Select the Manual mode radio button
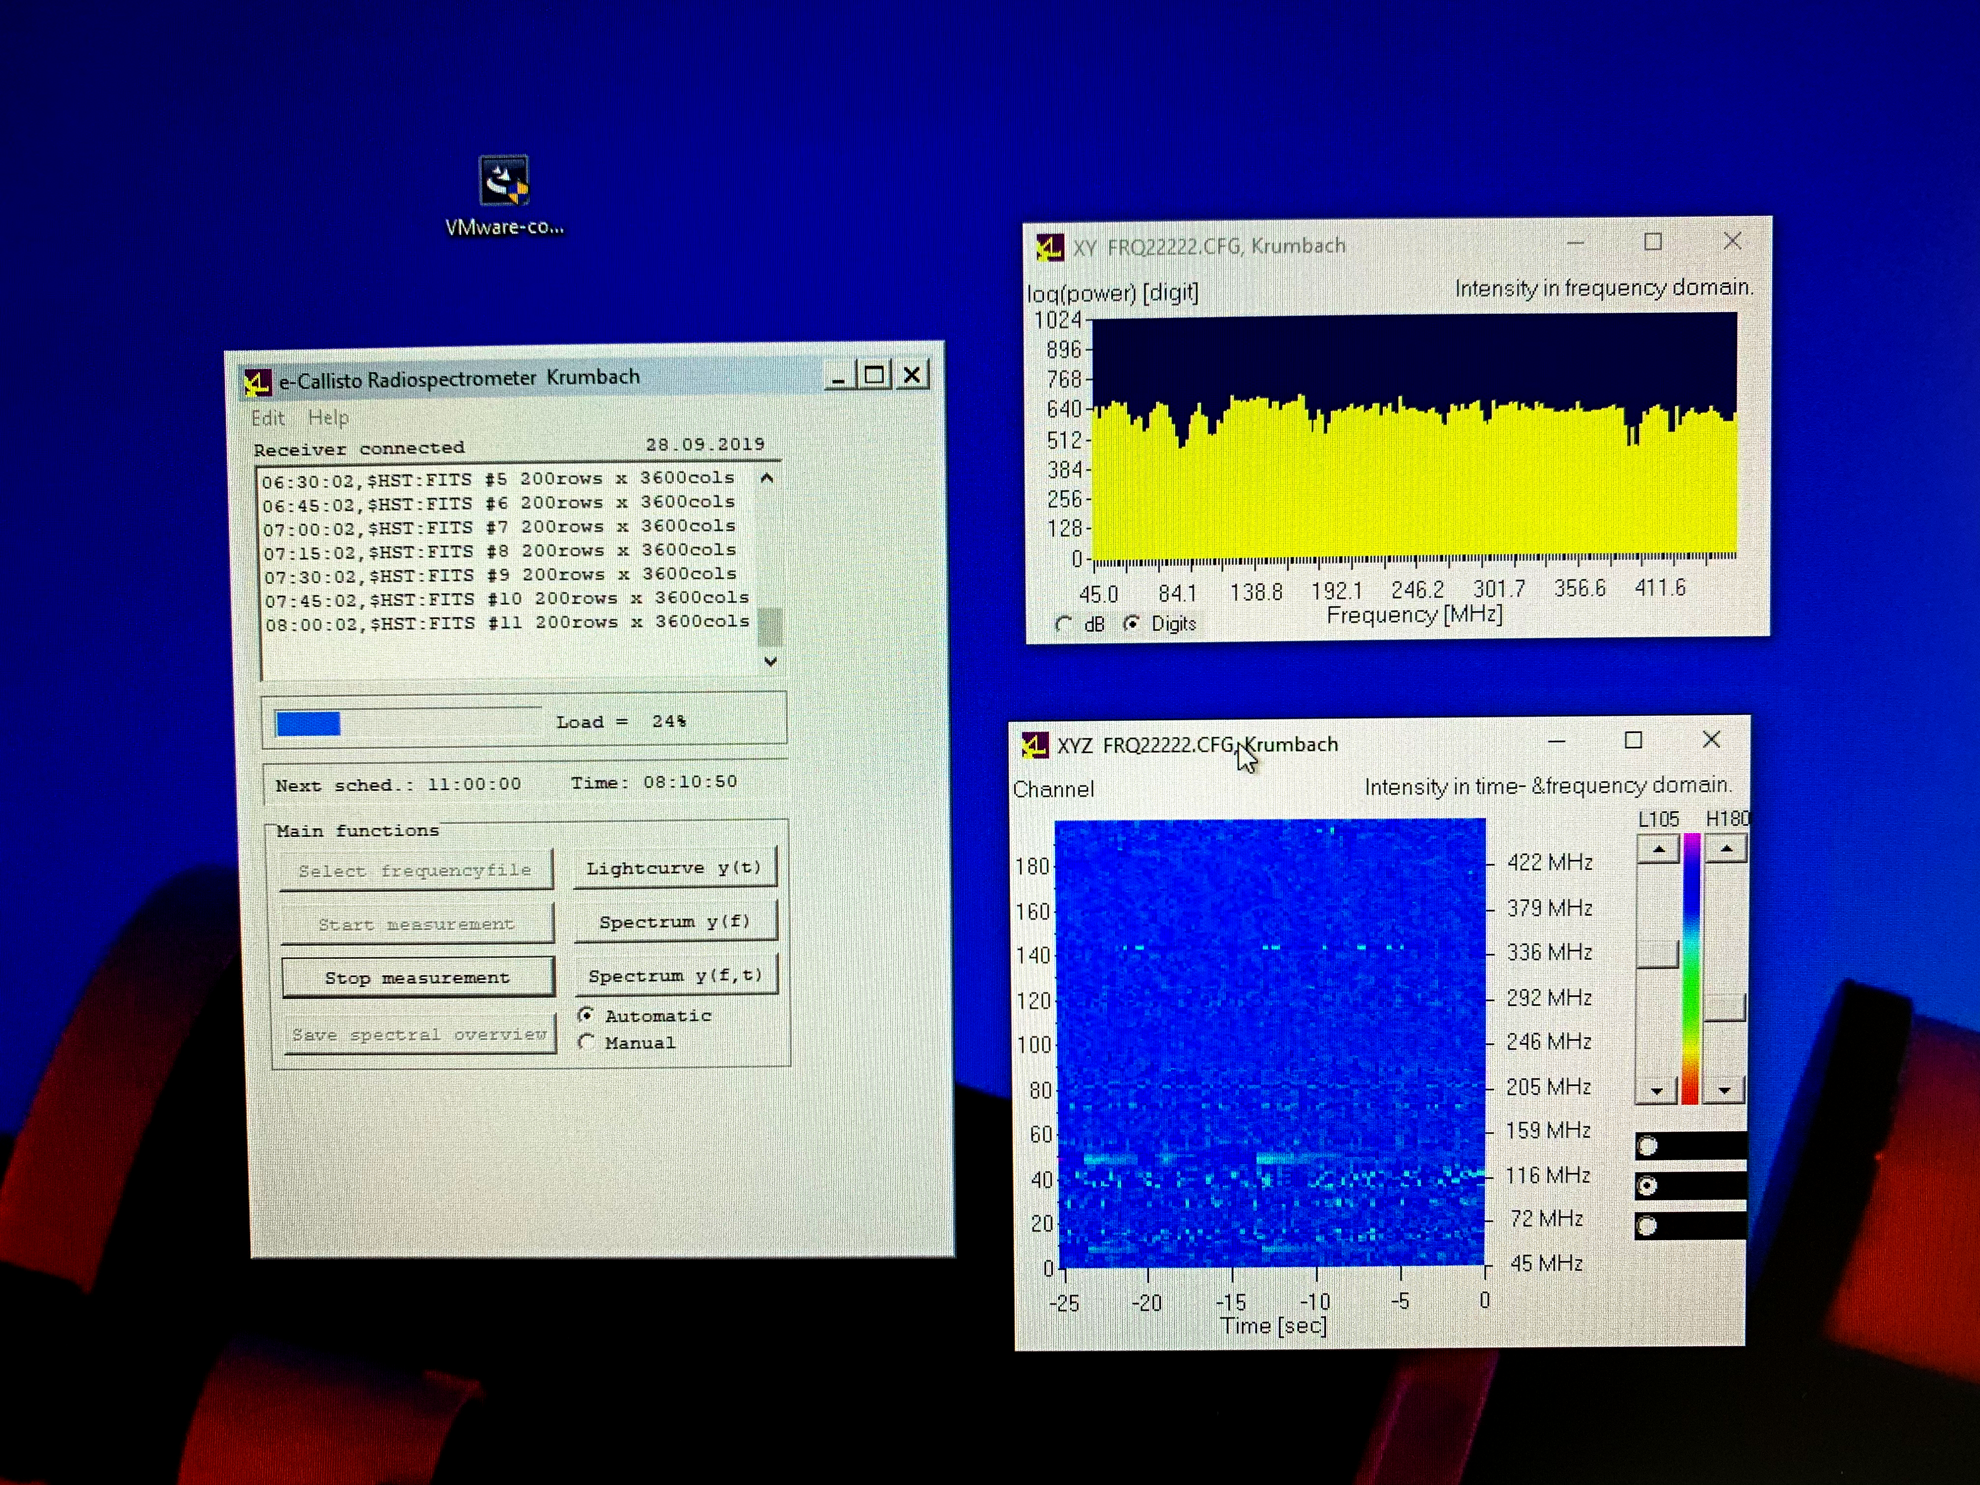This screenshot has height=1485, width=1980. tap(587, 1042)
